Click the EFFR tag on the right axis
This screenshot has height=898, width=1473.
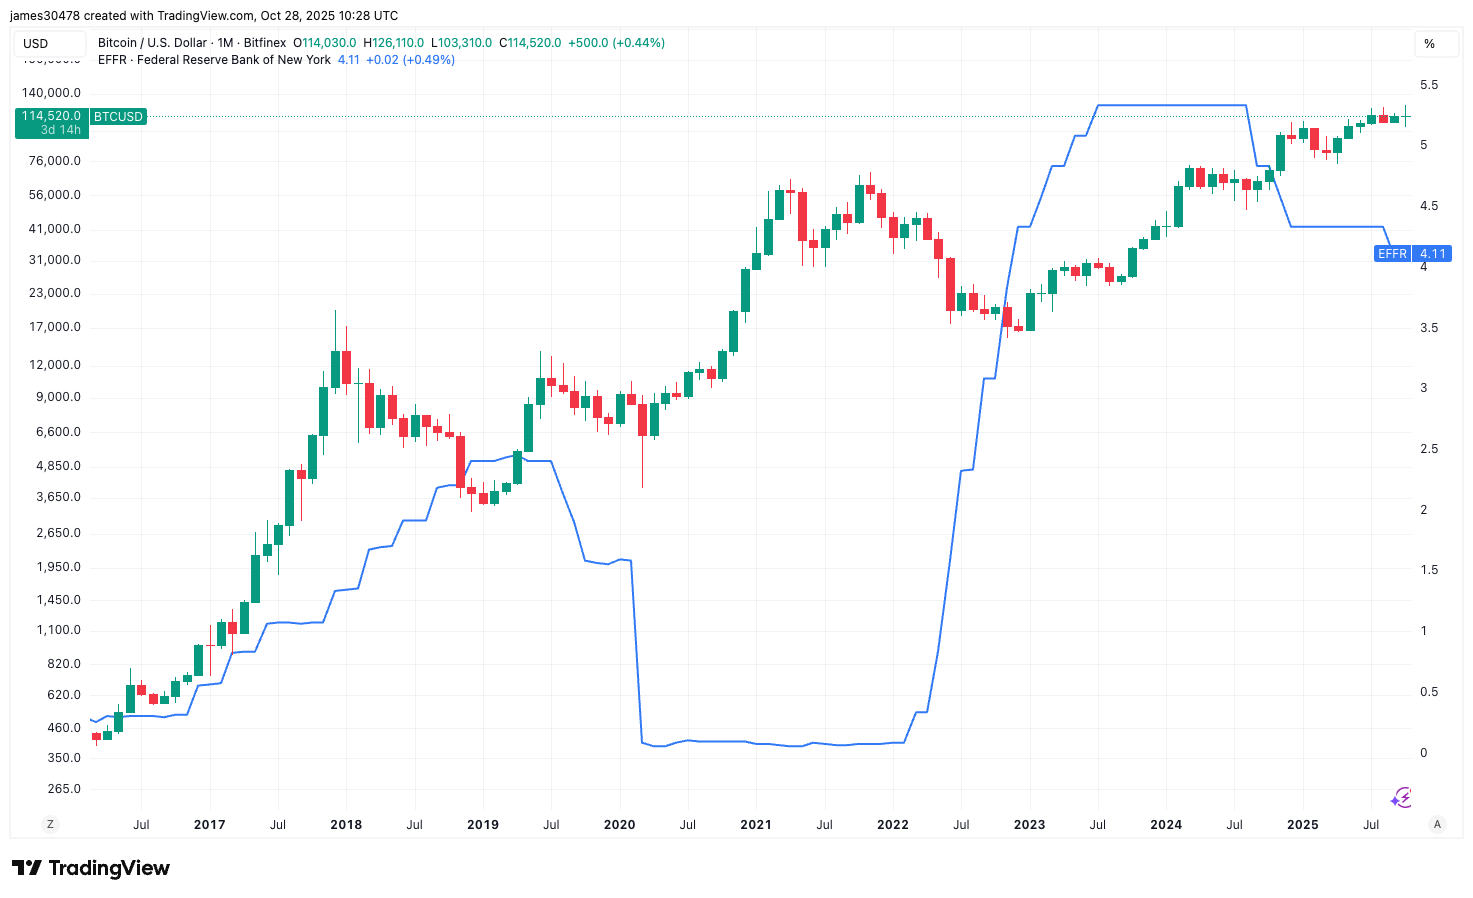click(1392, 254)
